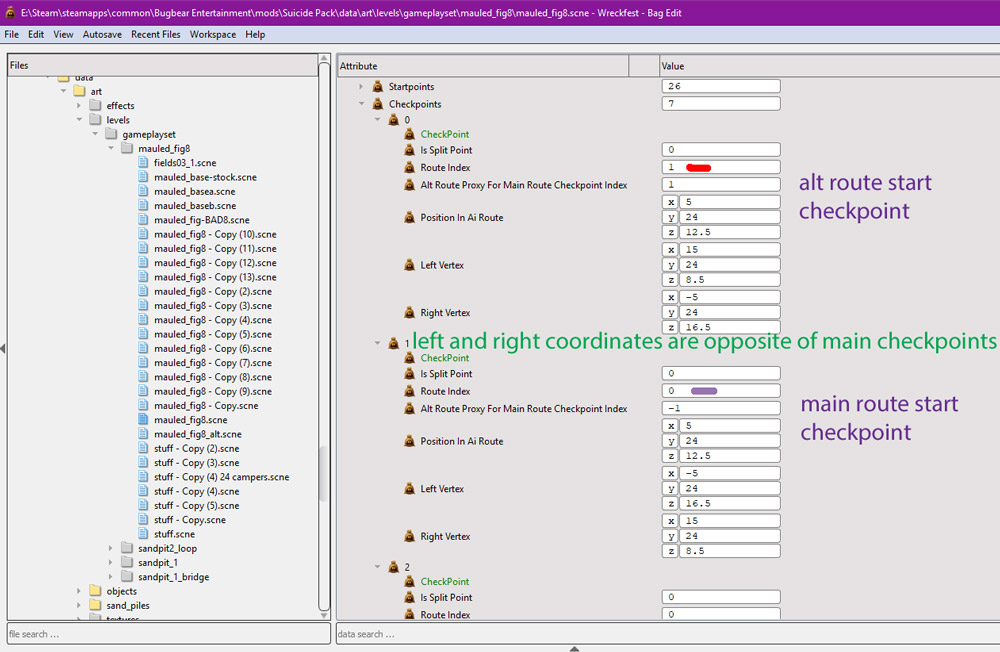Expand the objects folder

79,591
